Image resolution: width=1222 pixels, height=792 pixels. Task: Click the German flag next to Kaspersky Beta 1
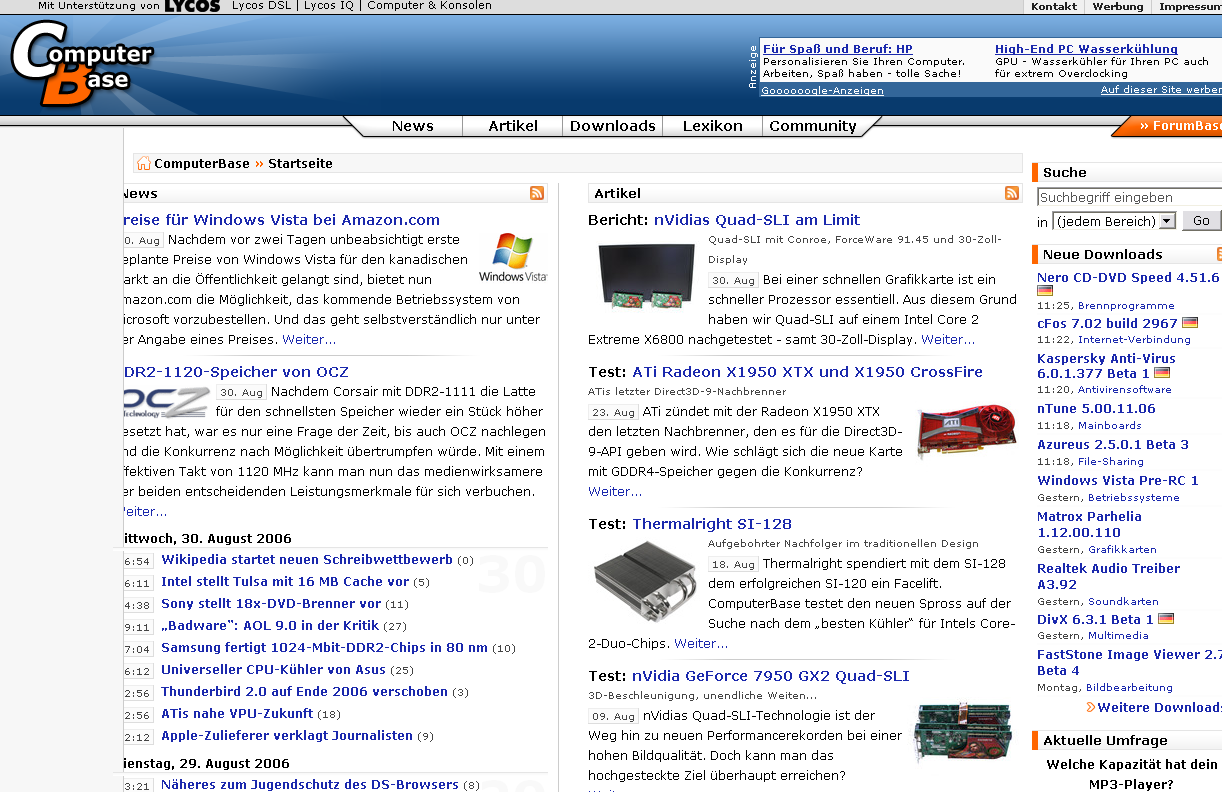click(x=1162, y=373)
